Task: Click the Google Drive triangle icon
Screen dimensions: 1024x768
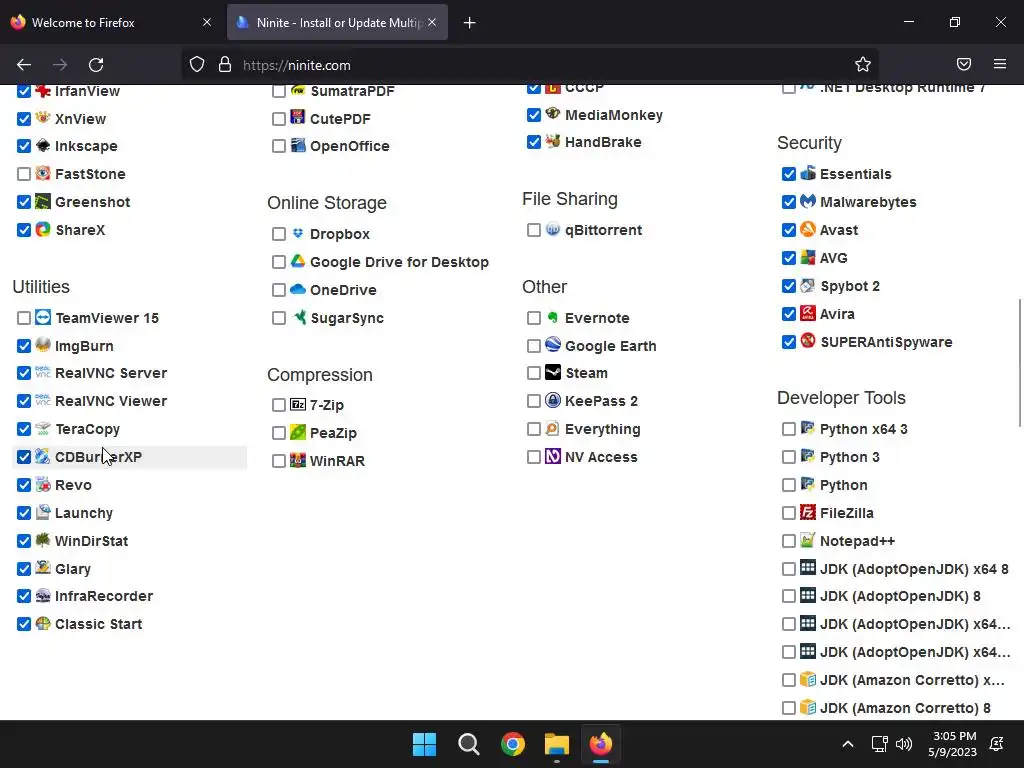Action: 298,262
